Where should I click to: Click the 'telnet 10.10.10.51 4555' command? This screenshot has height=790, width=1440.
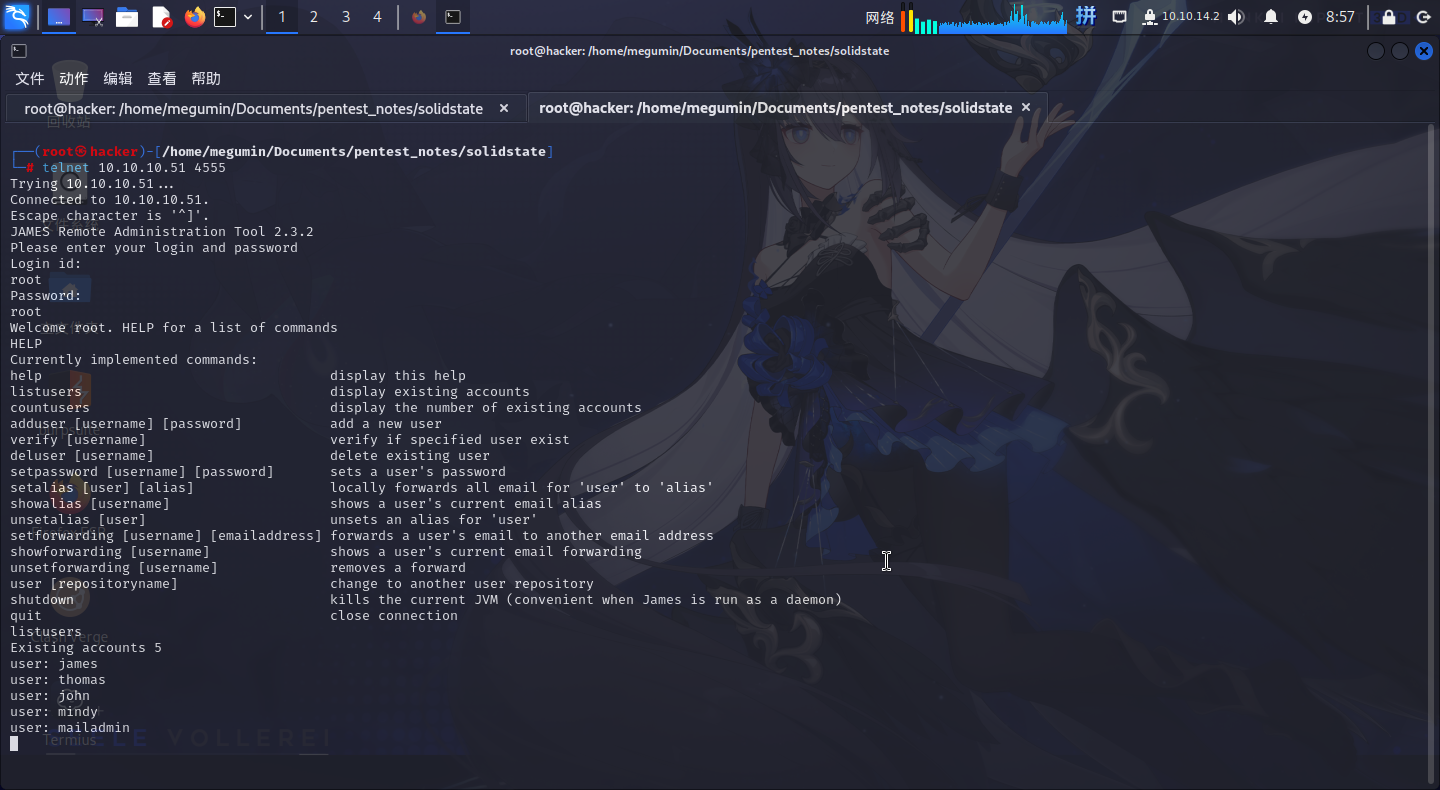click(134, 168)
